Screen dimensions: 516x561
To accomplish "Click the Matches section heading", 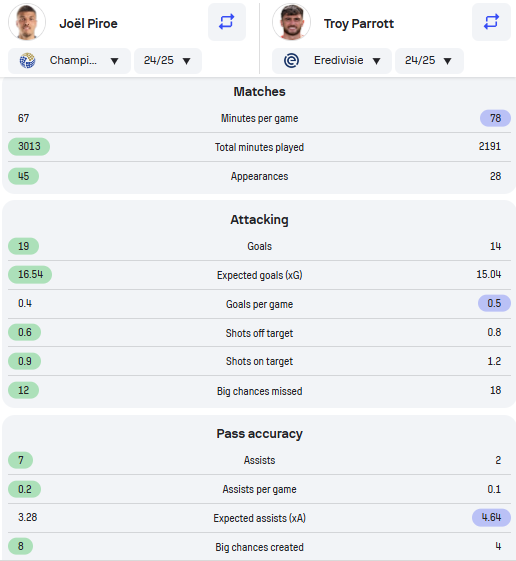I will pos(259,92).
